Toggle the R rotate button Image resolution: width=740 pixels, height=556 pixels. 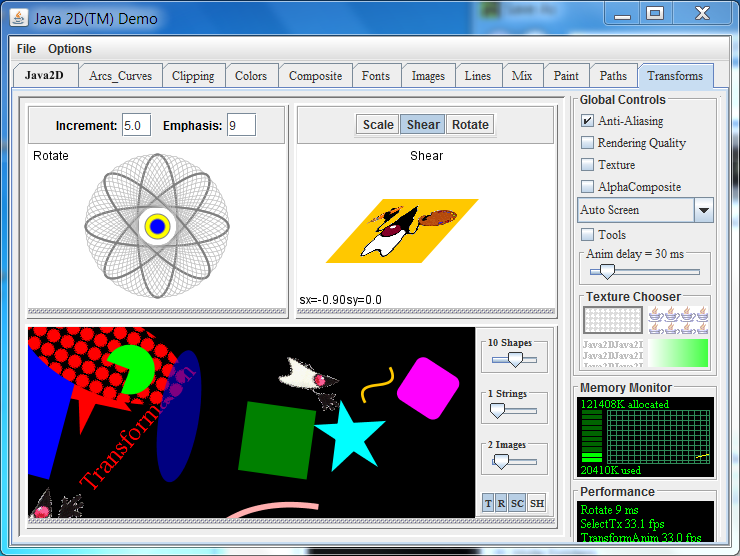501,503
